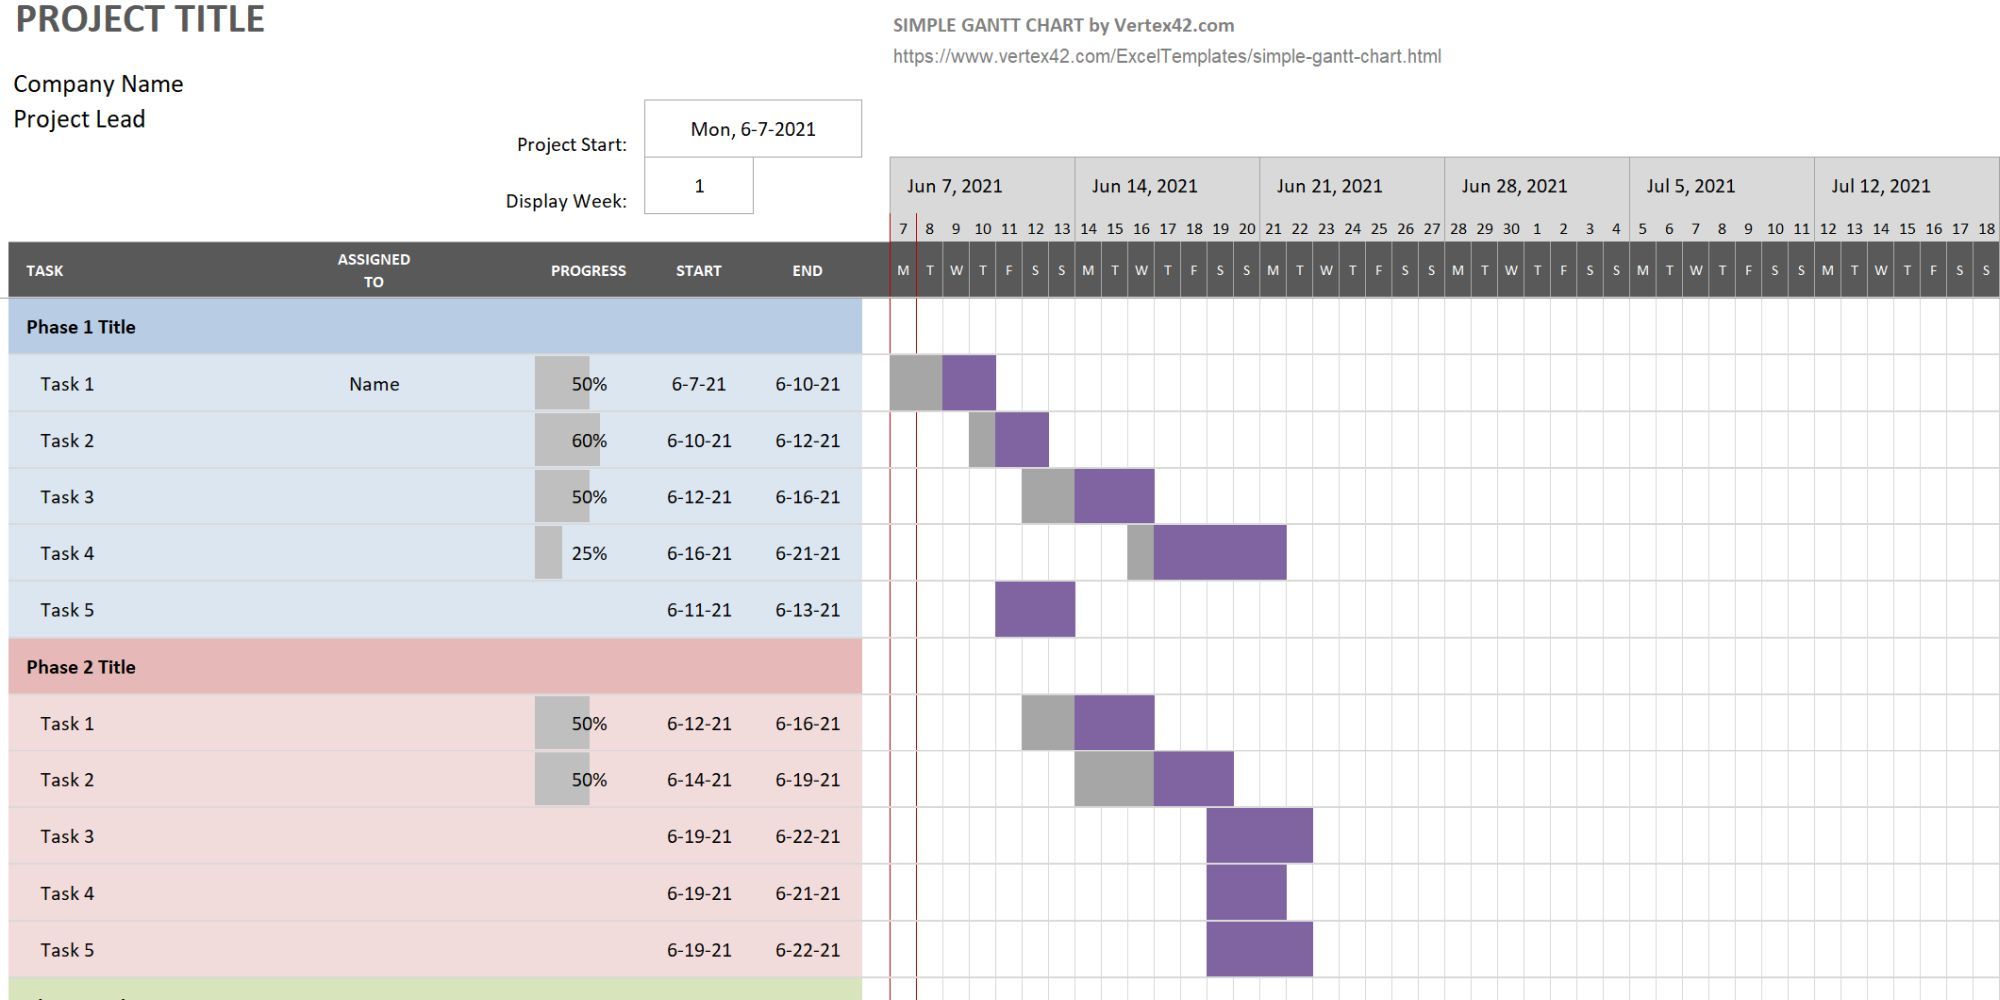Select the start date 6-7-21 of Task 1

(698, 383)
